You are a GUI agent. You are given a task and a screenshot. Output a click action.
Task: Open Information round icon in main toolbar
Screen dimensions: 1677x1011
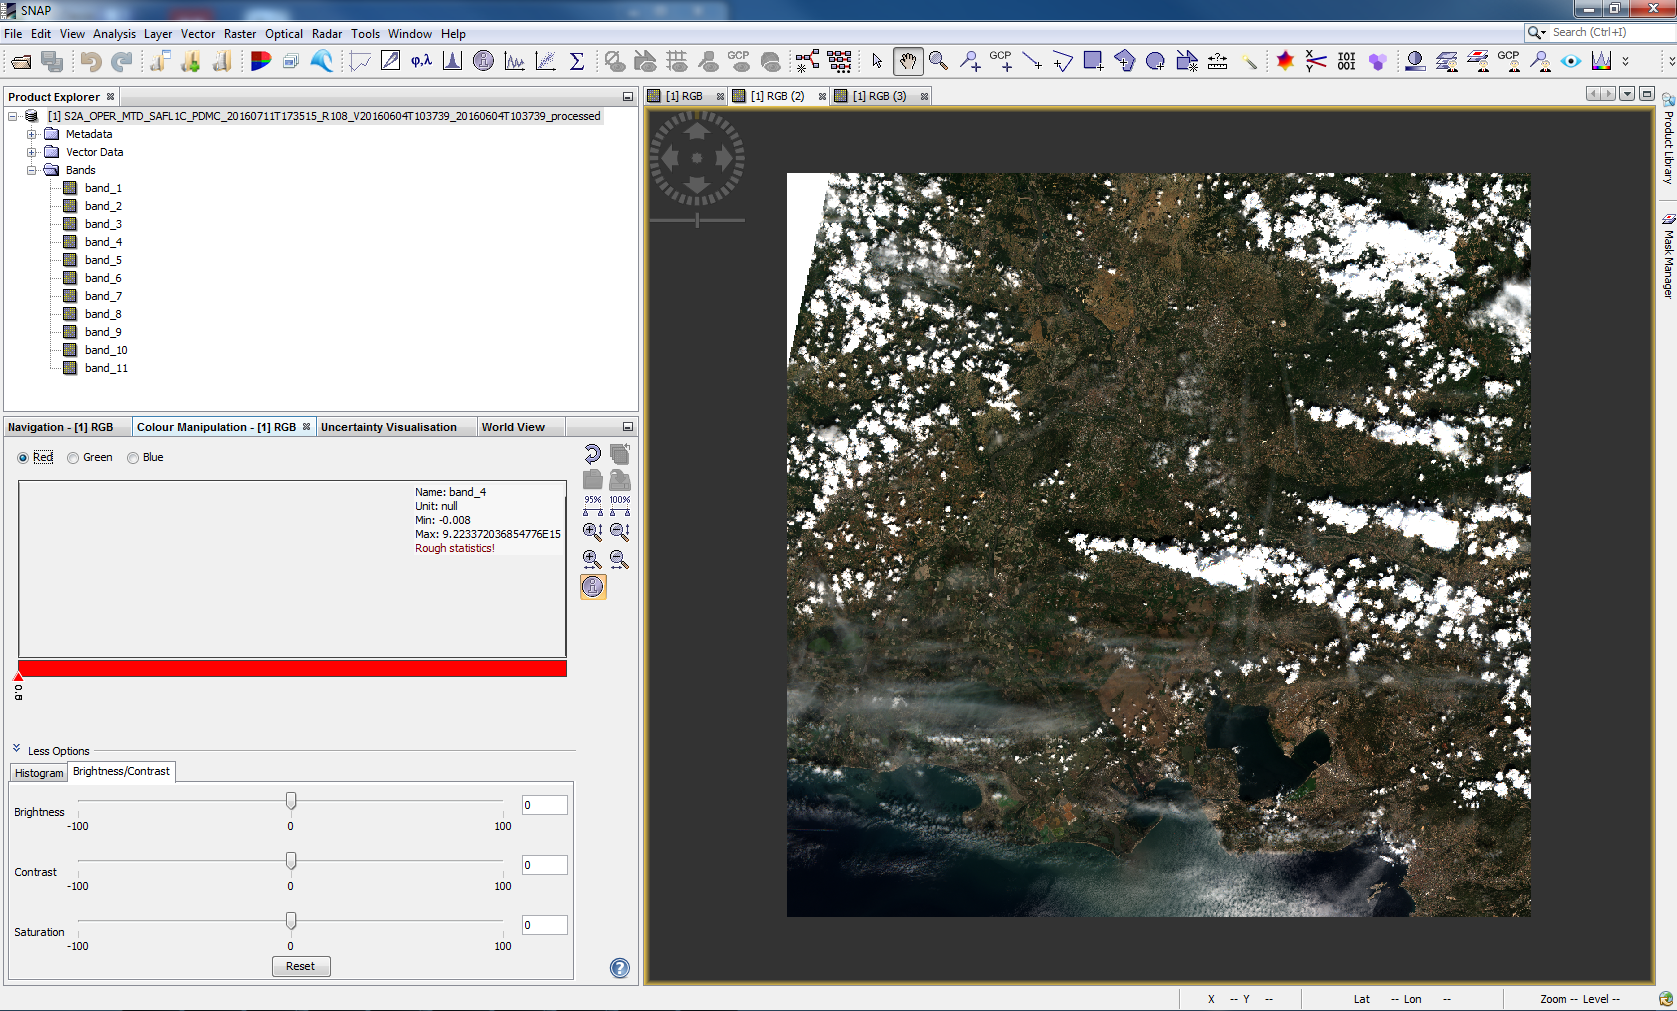tap(483, 62)
